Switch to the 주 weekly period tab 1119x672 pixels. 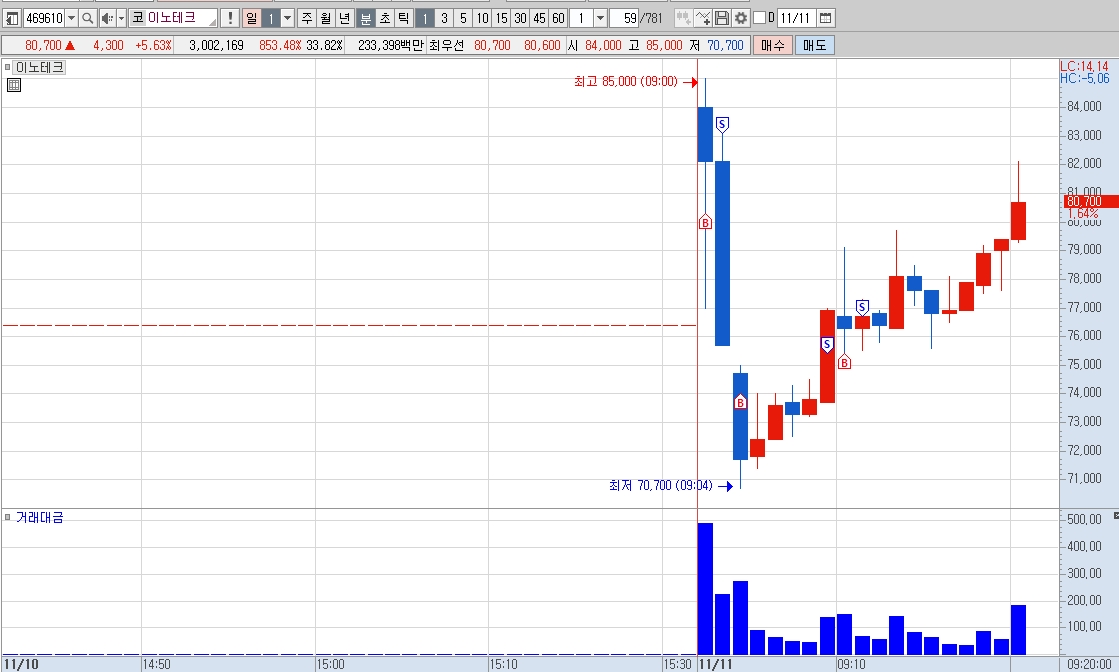pos(307,18)
